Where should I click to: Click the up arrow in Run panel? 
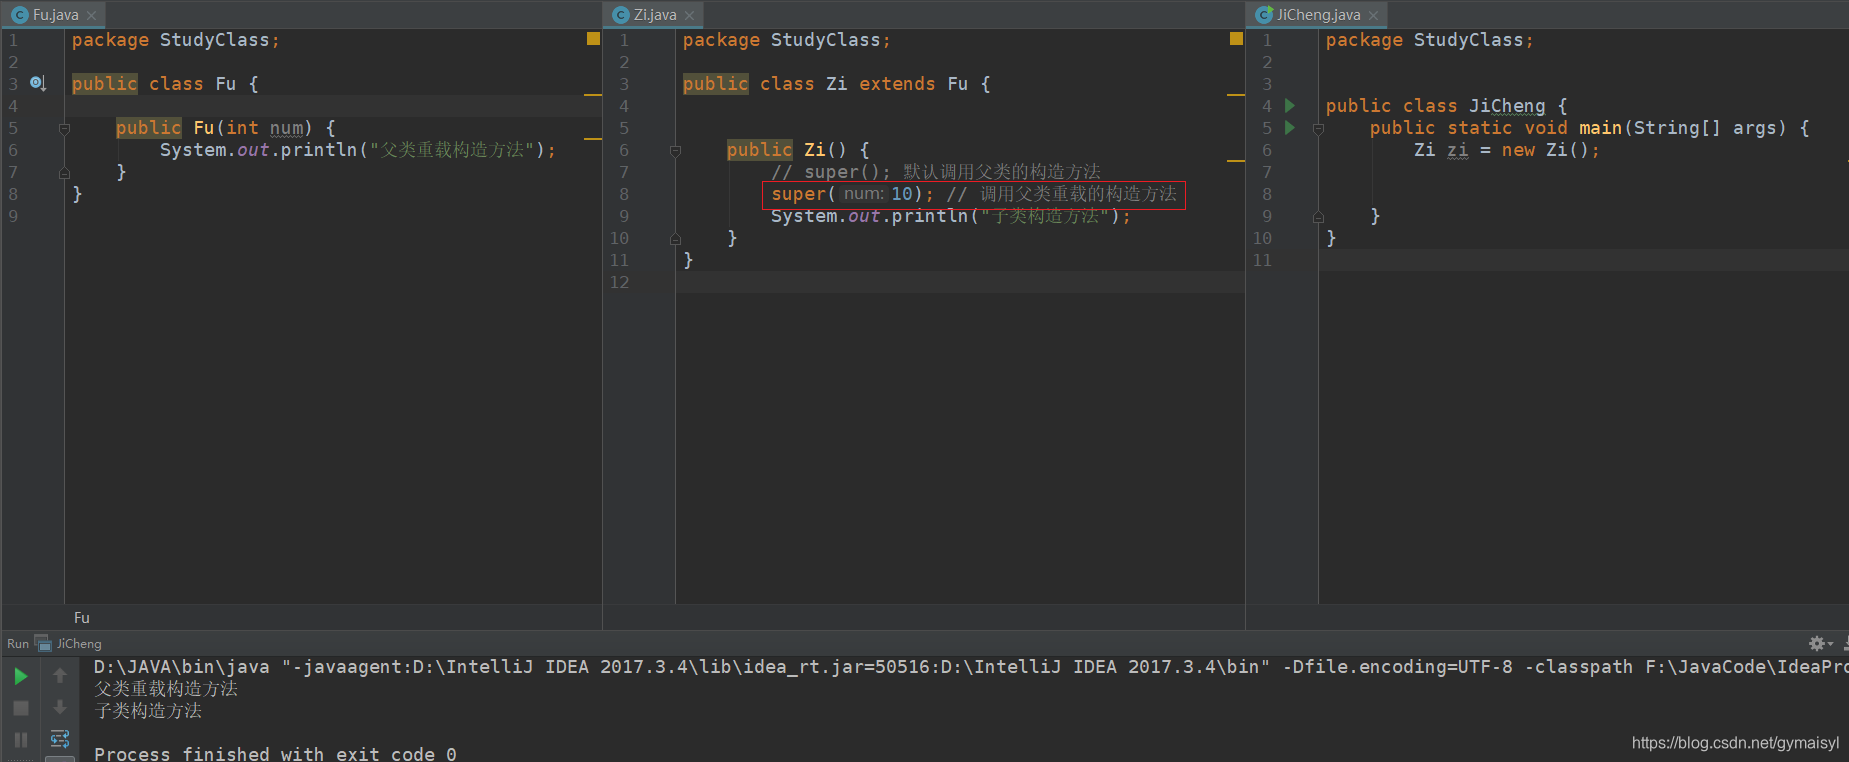point(60,676)
